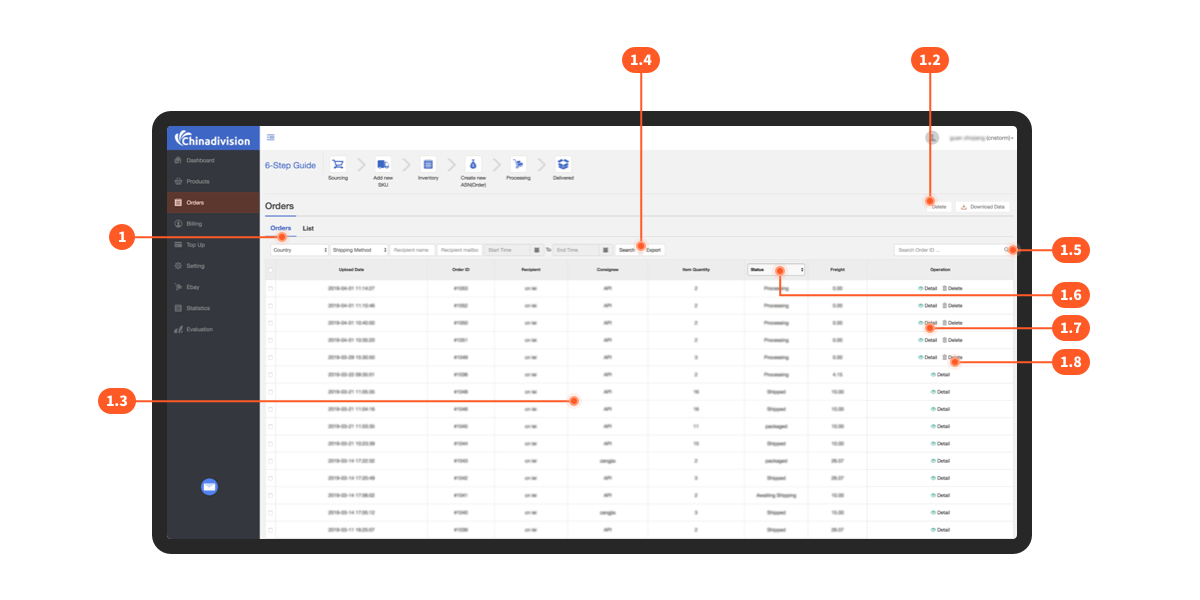Image resolution: width=1200 pixels, height=600 pixels.
Task: Click the user avatar icon
Action: point(931,138)
